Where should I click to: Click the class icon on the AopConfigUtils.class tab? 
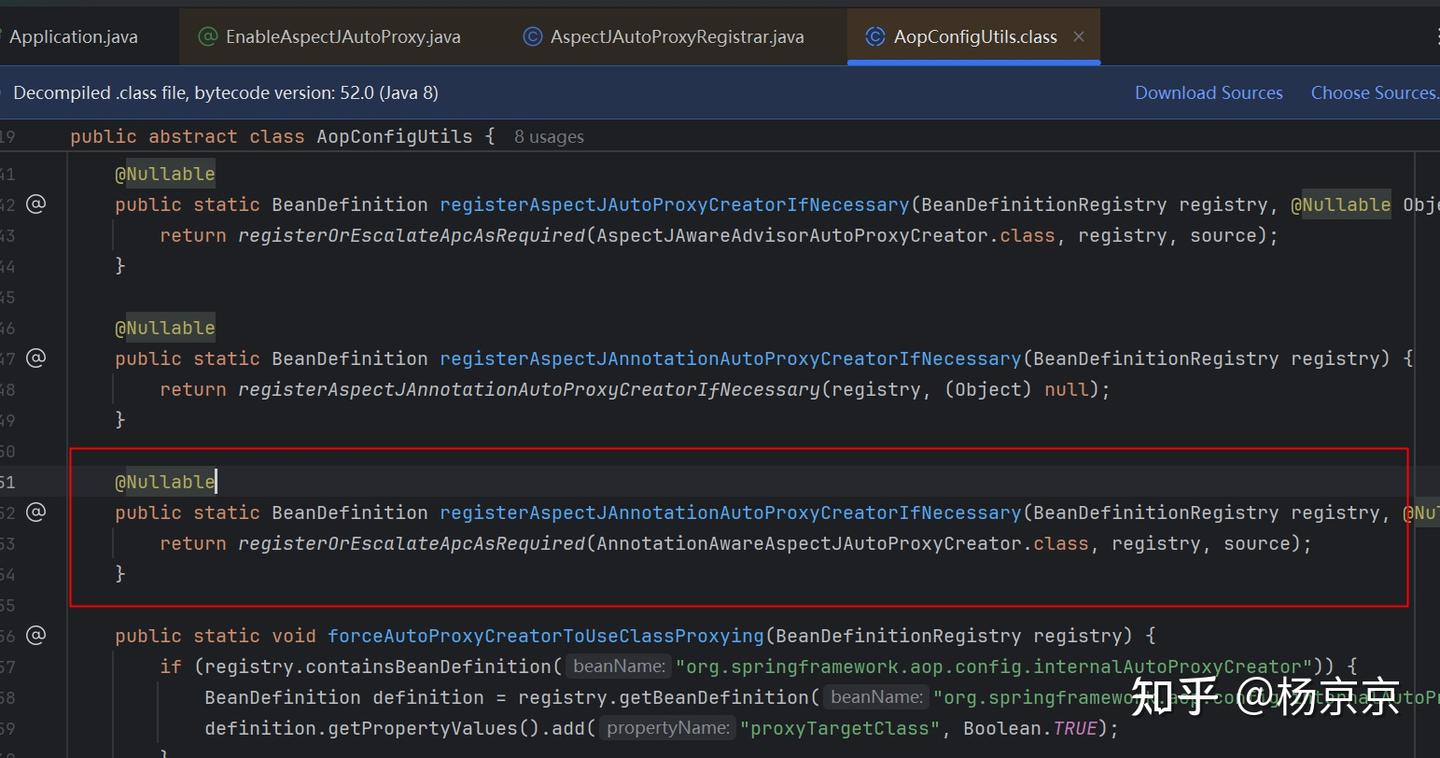[875, 37]
